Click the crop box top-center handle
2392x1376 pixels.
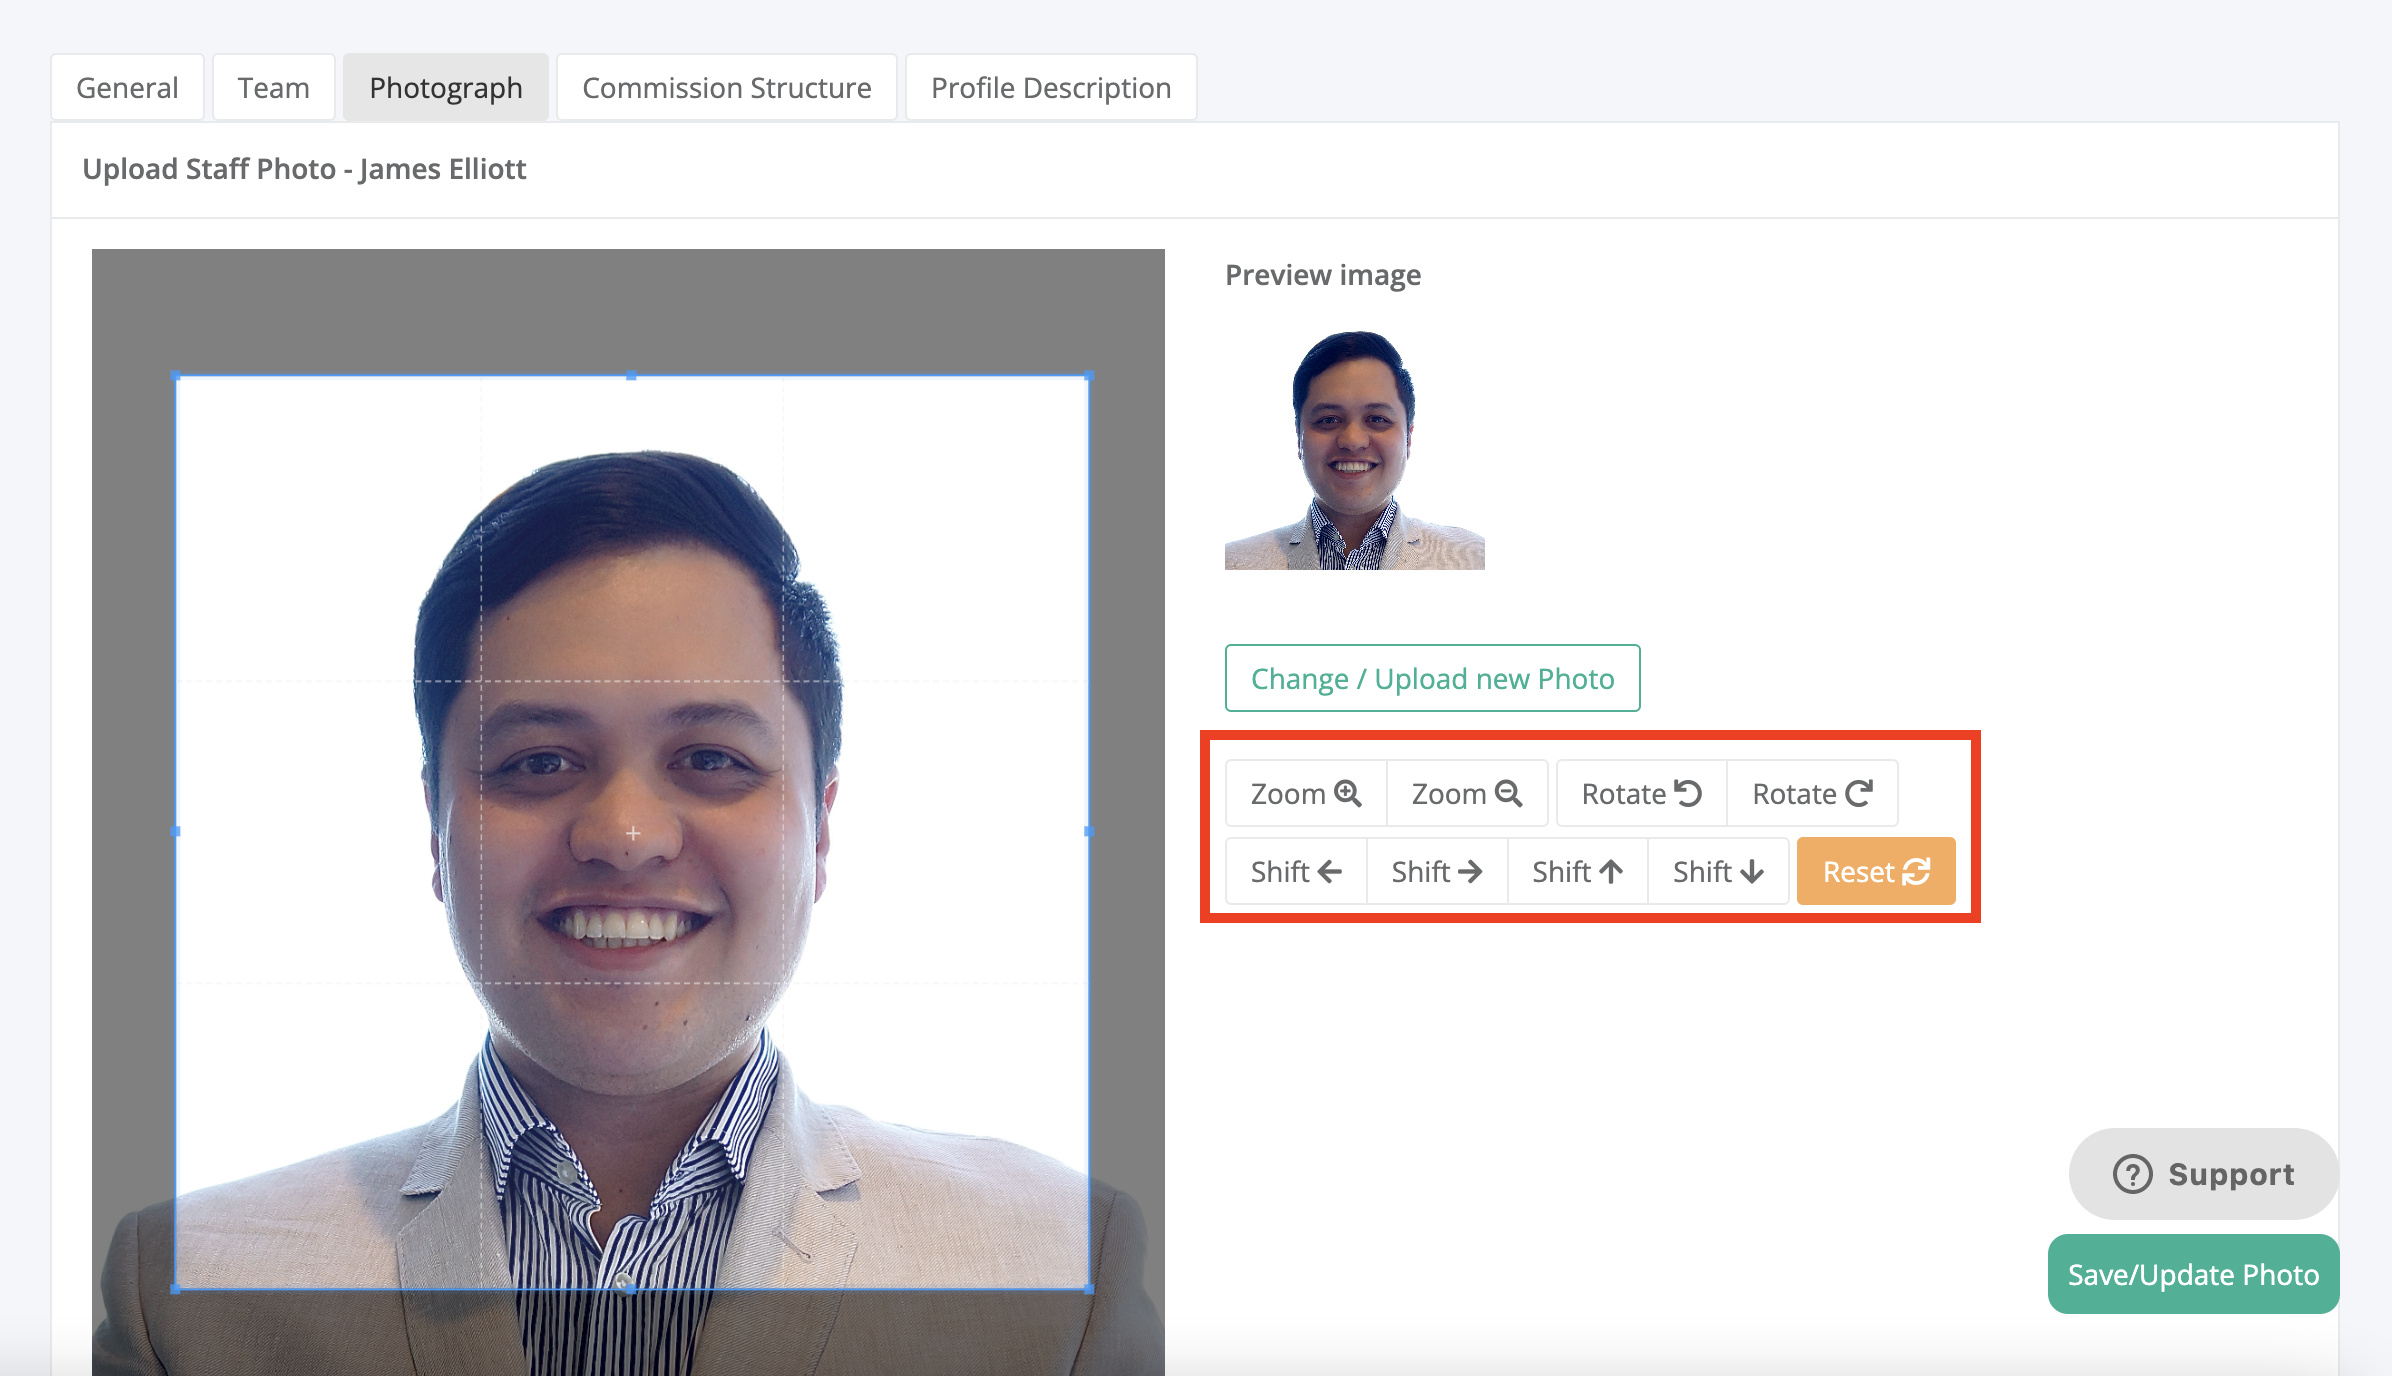point(631,376)
